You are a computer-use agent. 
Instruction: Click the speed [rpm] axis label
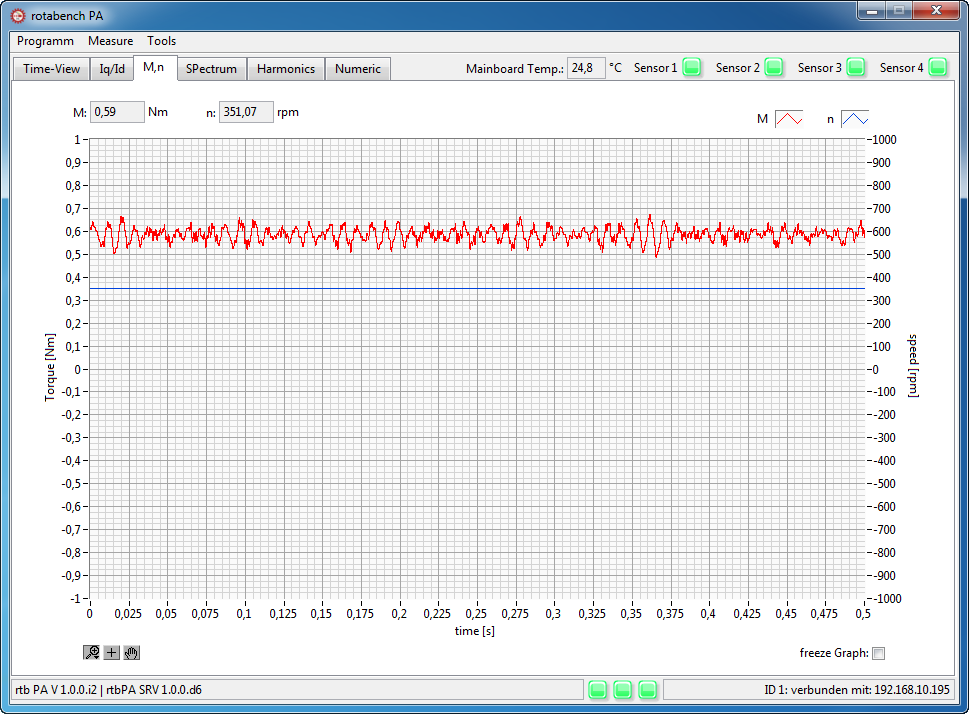click(913, 365)
